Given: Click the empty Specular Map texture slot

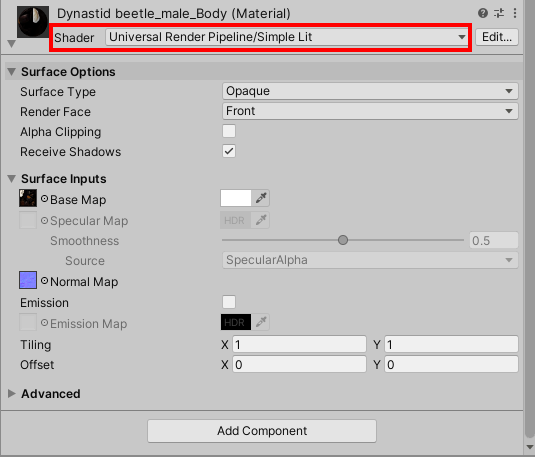Looking at the screenshot, I should pyautogui.click(x=28, y=220).
